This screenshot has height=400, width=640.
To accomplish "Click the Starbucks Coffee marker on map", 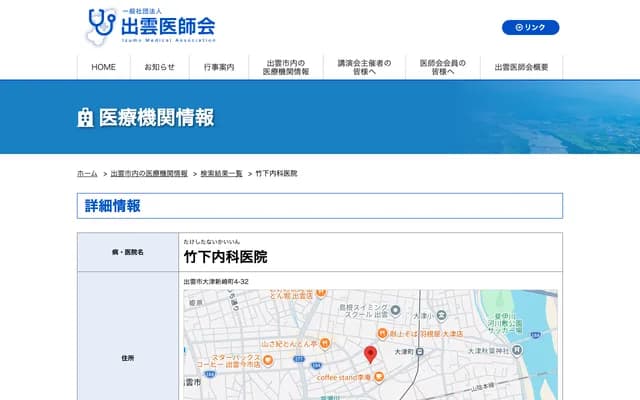I will 269,359.
